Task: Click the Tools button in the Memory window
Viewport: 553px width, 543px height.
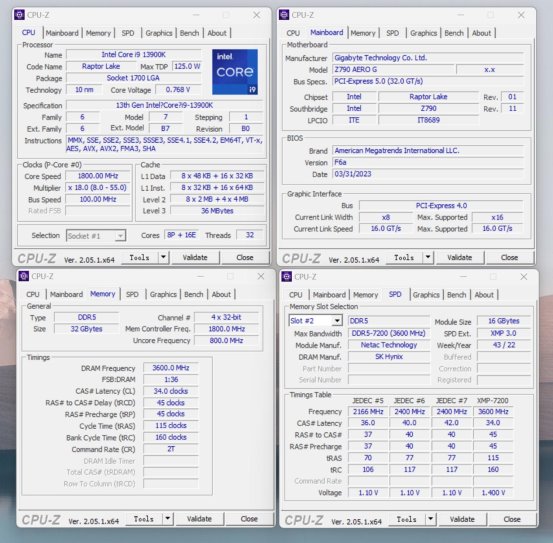Action: coord(144,519)
